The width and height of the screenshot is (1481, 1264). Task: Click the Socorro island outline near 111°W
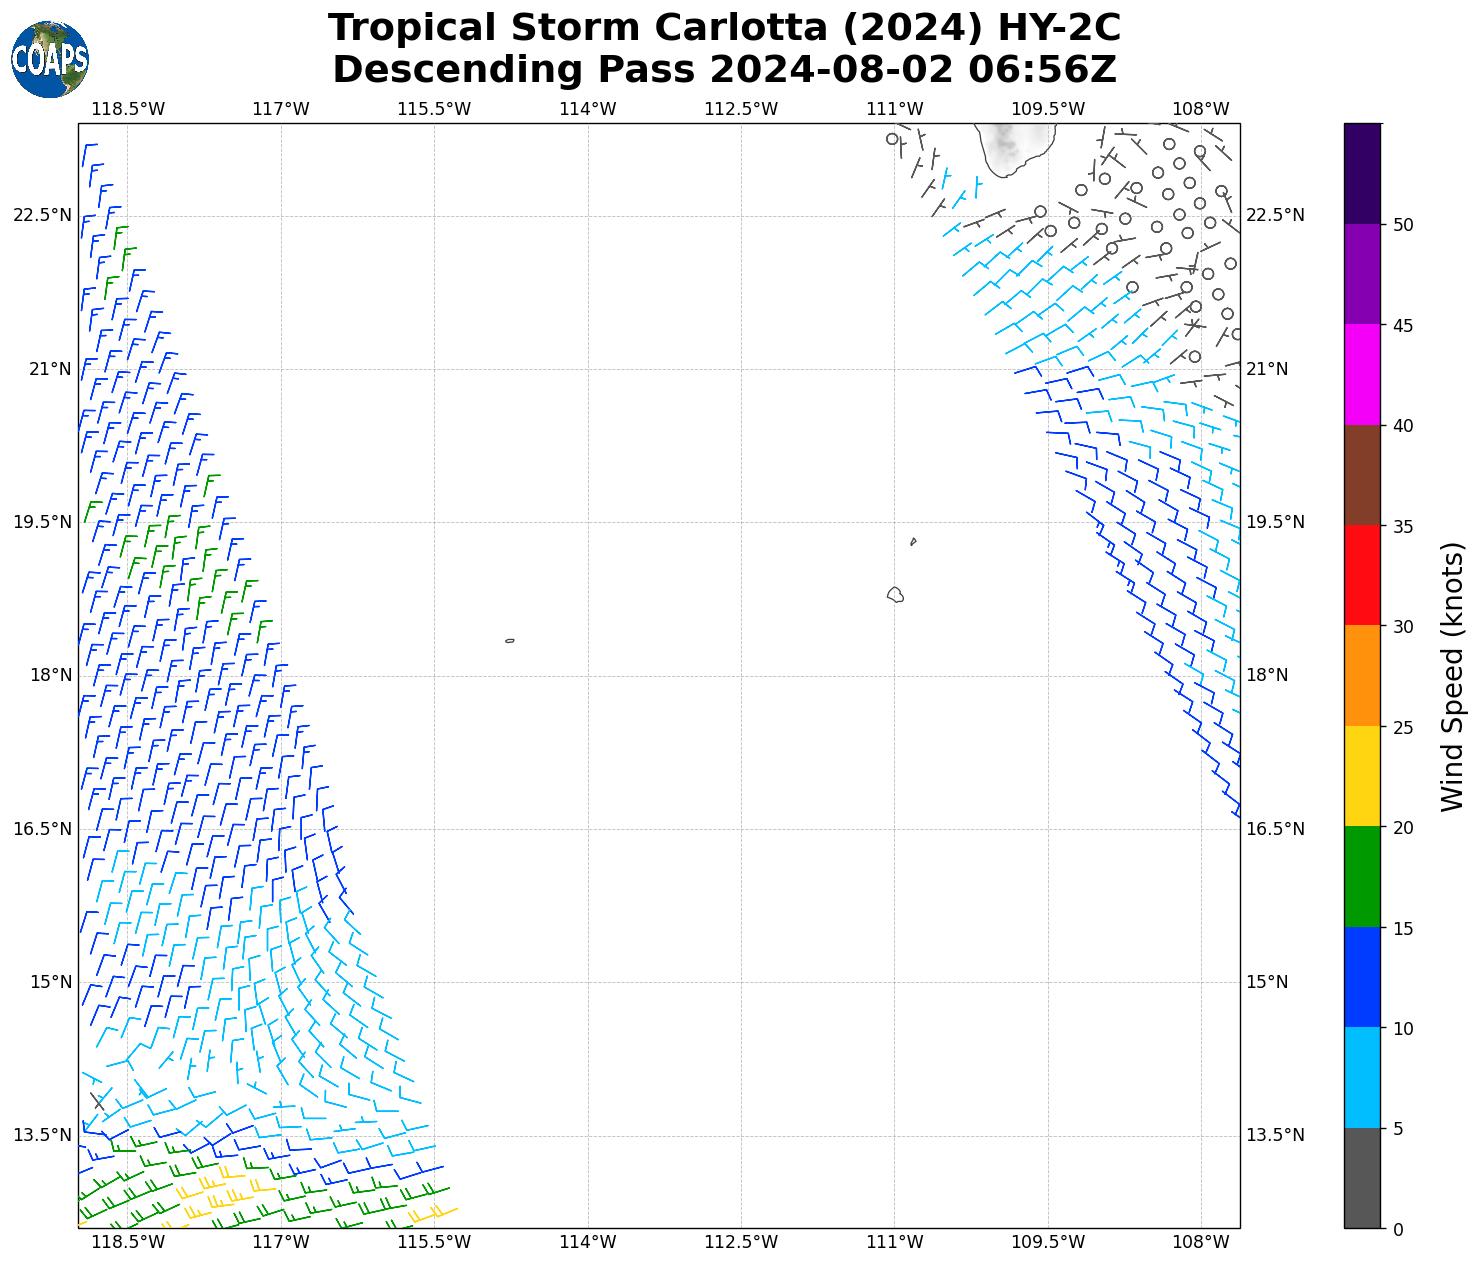point(895,595)
